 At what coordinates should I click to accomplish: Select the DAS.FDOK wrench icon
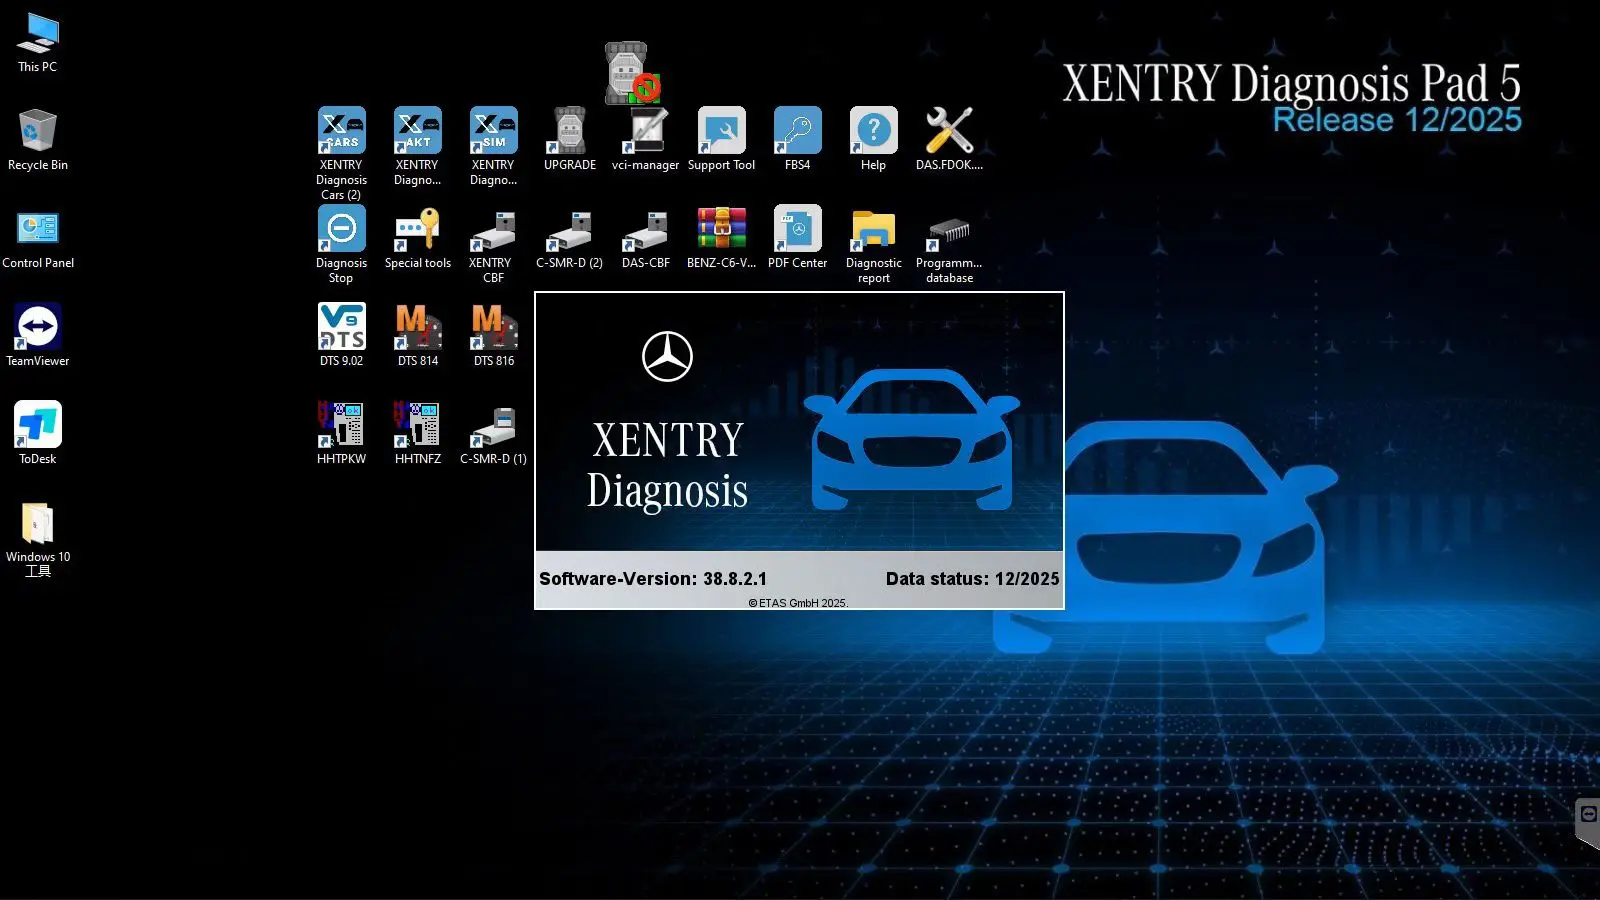pos(949,131)
